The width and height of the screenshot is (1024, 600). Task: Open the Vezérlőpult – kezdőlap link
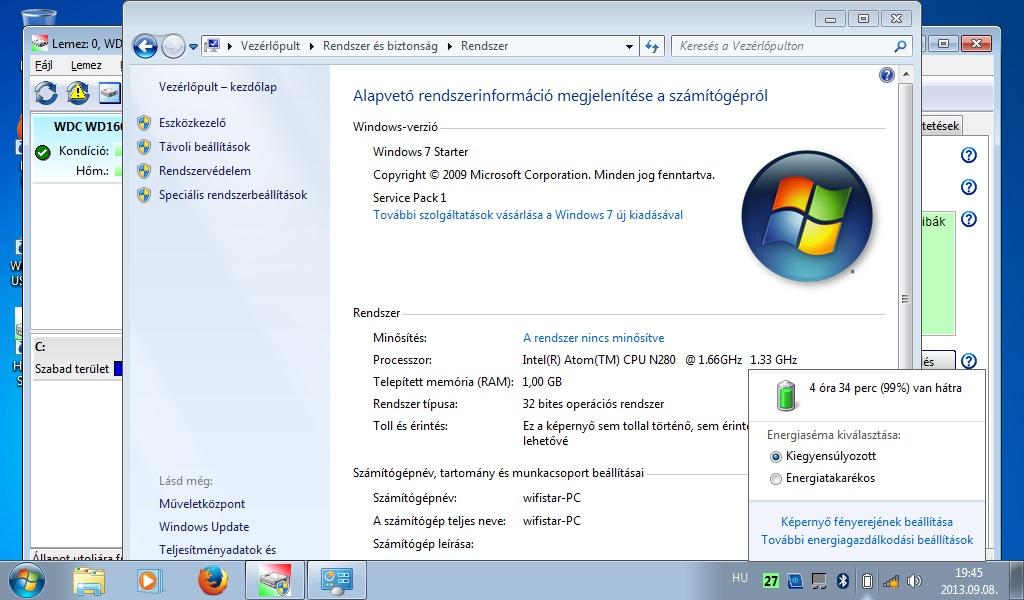pos(217,87)
